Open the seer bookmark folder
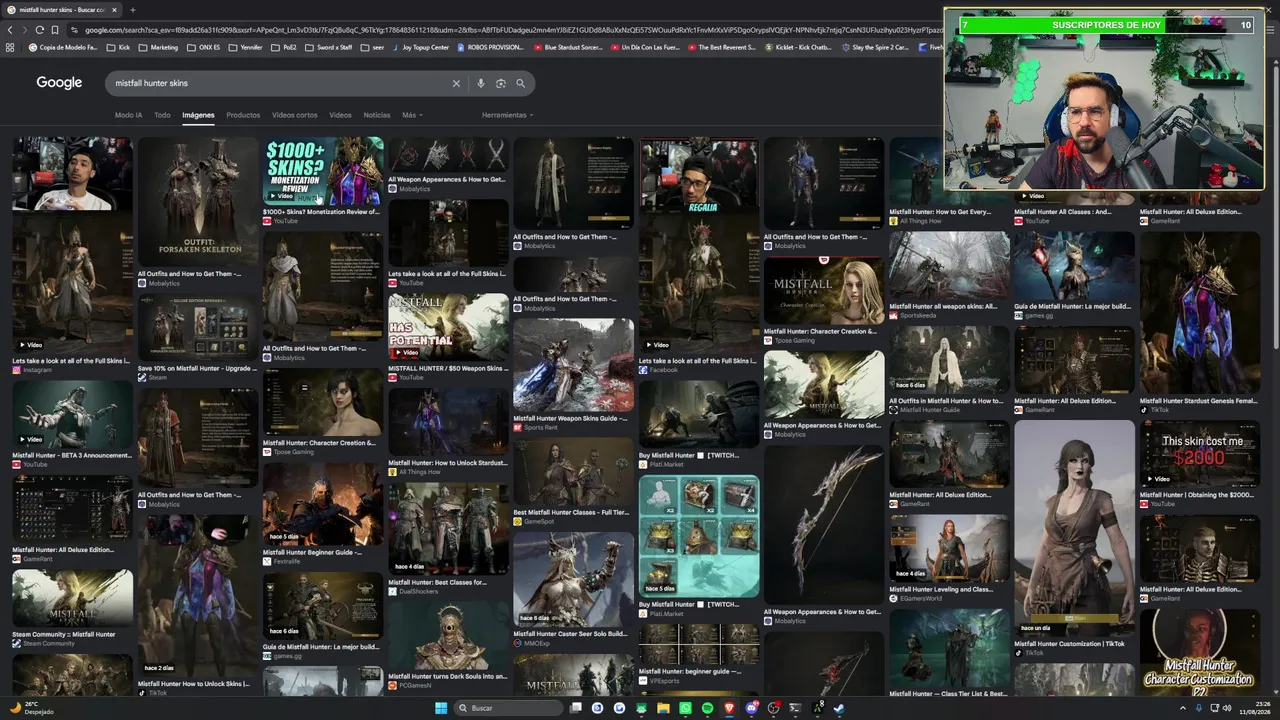1280x720 pixels. (x=373, y=47)
